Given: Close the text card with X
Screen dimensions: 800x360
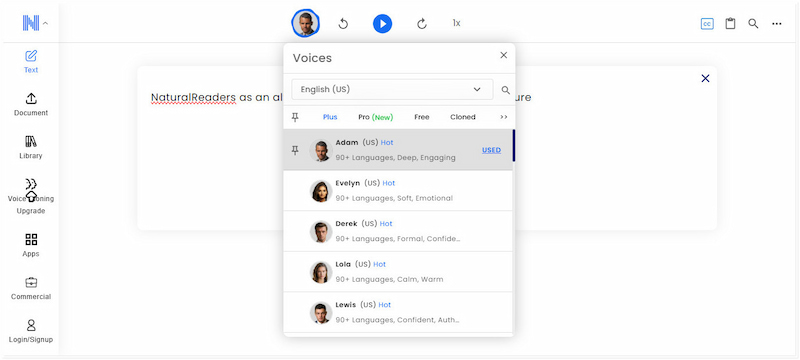Looking at the screenshot, I should pyautogui.click(x=705, y=79).
